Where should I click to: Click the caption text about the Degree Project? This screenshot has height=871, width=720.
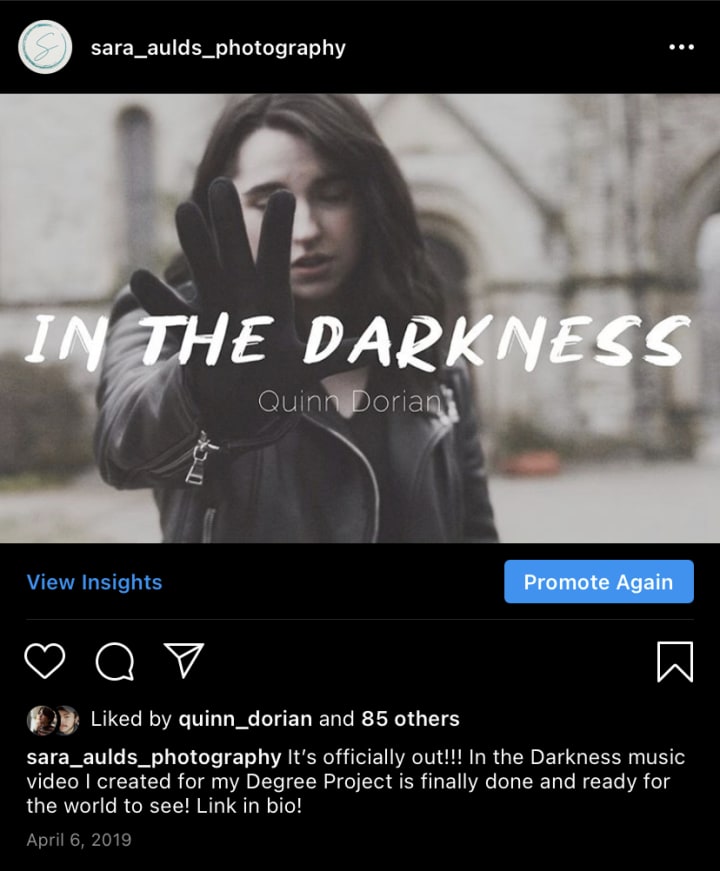[x=356, y=782]
